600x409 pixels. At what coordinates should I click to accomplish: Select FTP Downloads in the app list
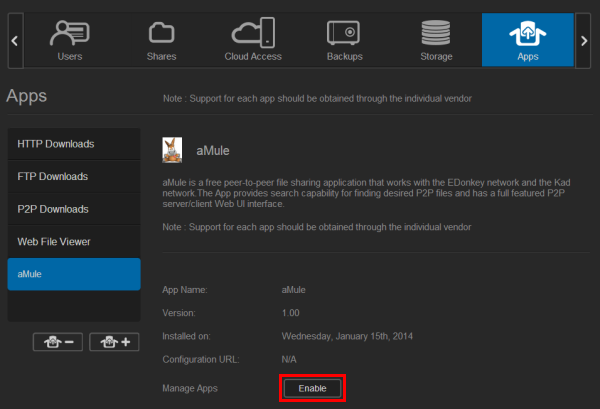pyautogui.click(x=74, y=176)
